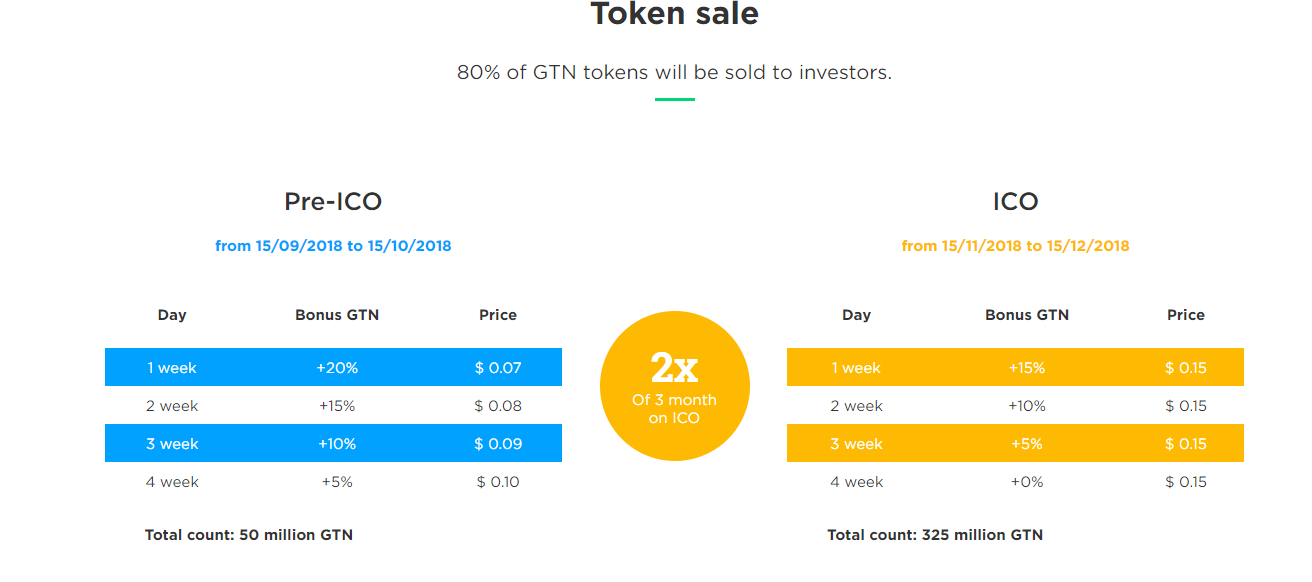Select the ICO 1 week yellow row
The height and width of the screenshot is (582, 1312).
click(x=1015, y=367)
